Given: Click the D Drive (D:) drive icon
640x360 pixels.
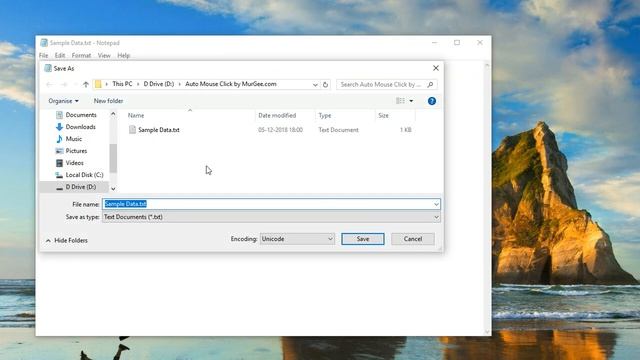Looking at the screenshot, I should (x=59, y=187).
